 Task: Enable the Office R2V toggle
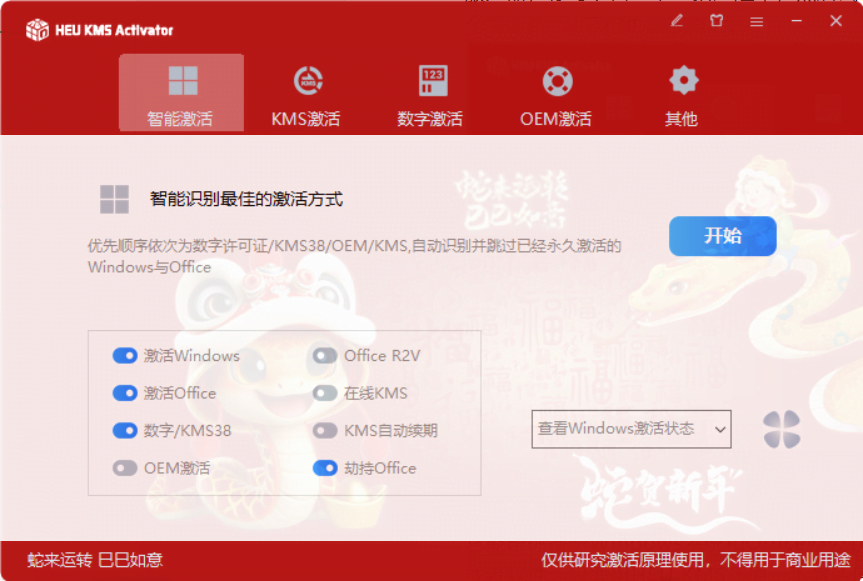click(x=325, y=355)
